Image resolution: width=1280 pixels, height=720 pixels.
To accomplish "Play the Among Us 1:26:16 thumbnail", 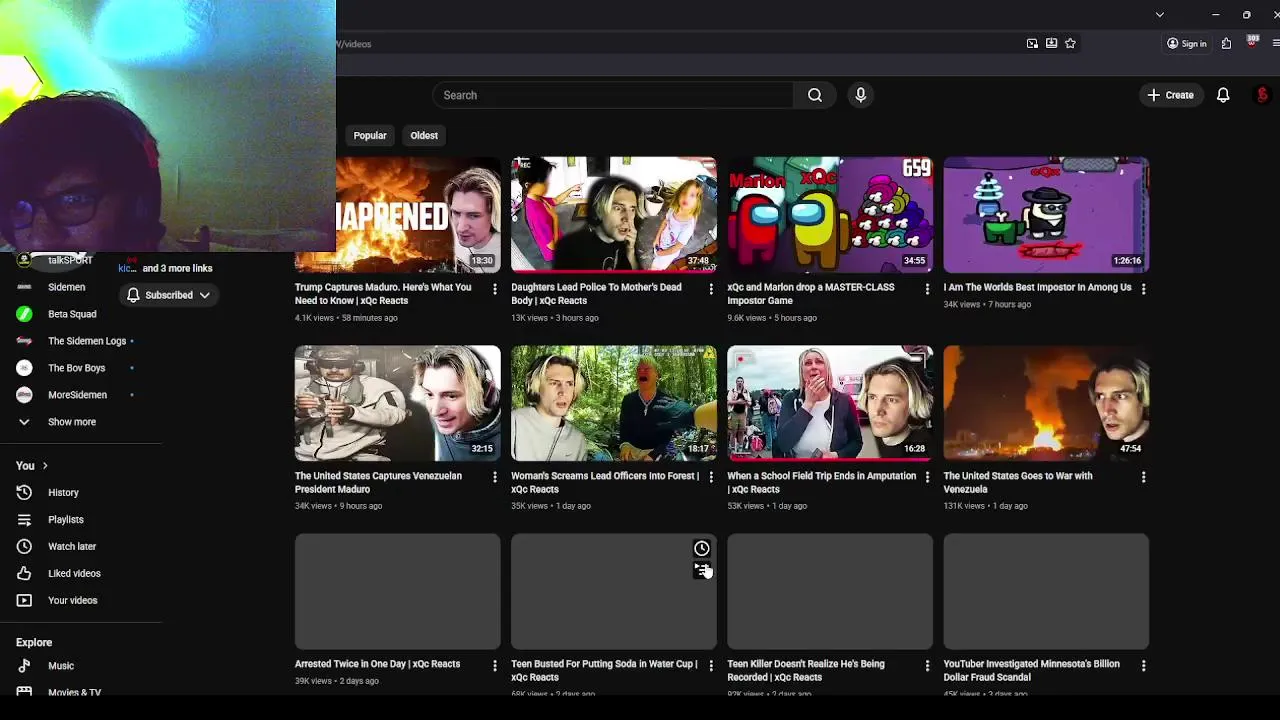I will click(1046, 214).
